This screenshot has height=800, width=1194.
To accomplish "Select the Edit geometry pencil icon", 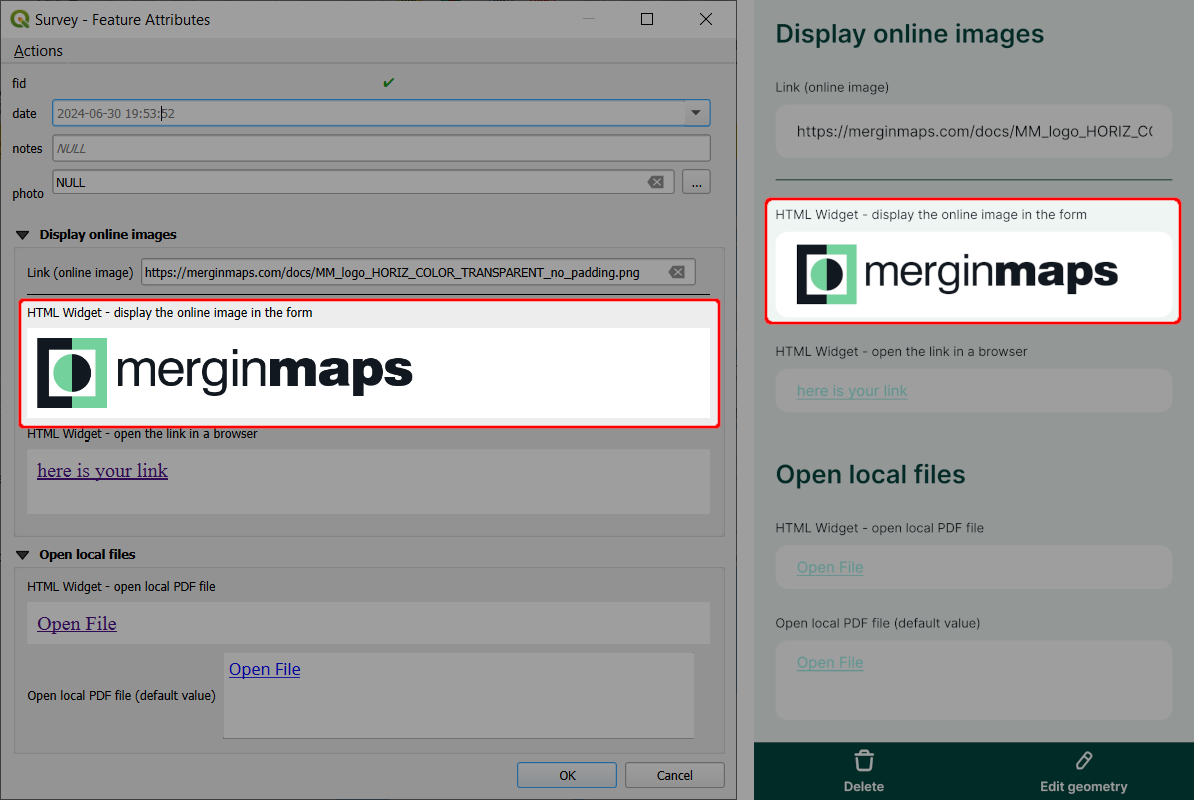I will click(x=1083, y=761).
